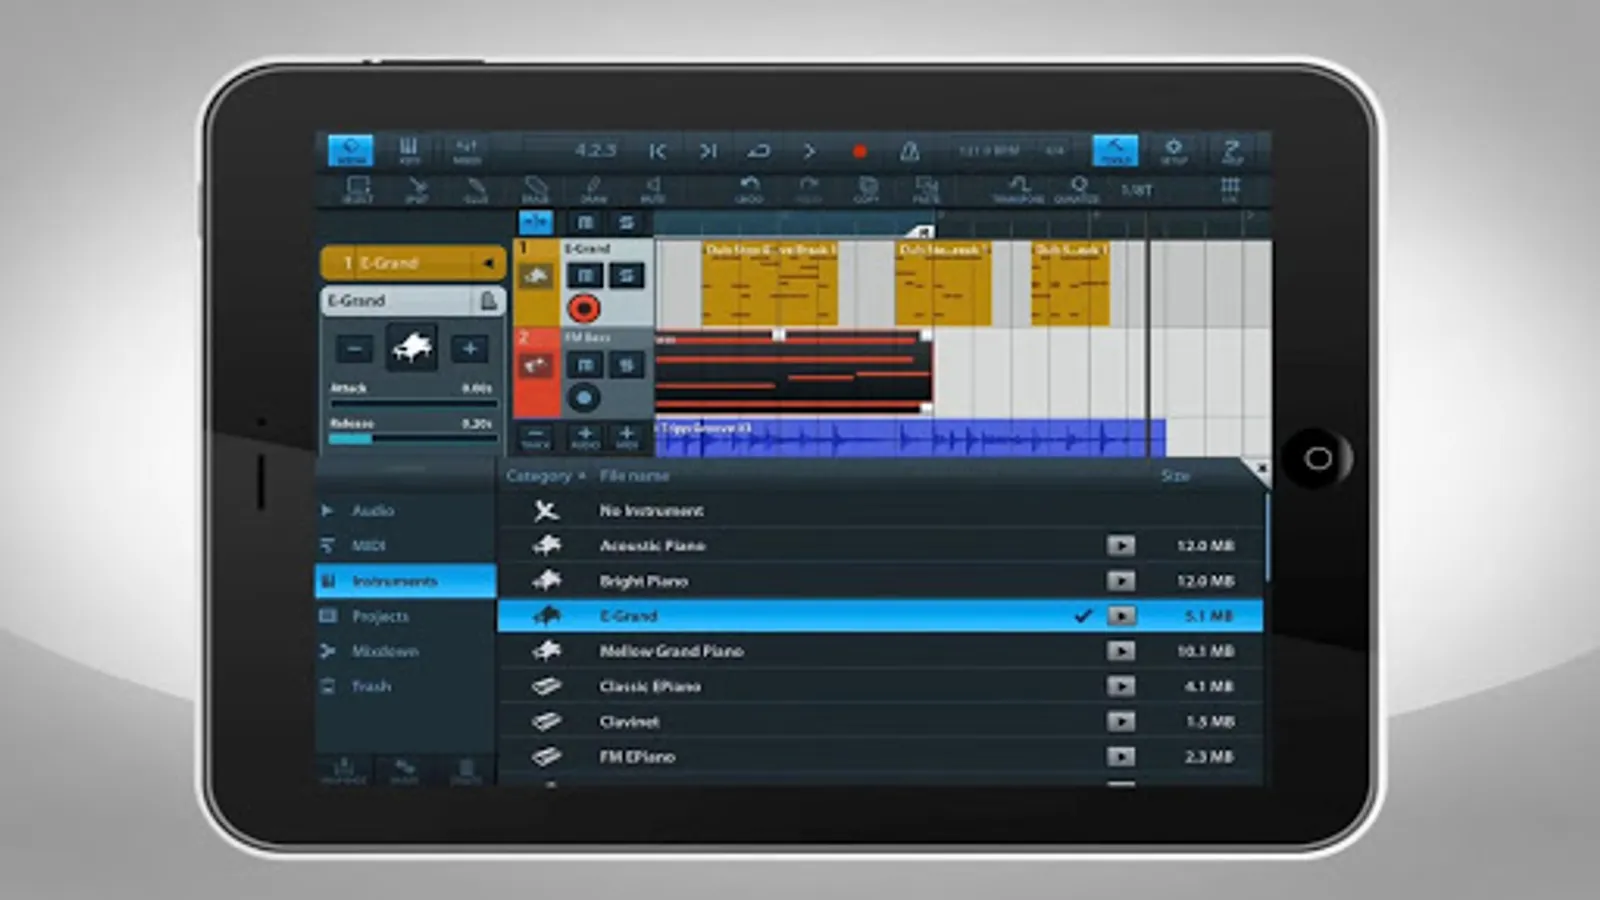The width and height of the screenshot is (1600, 900).
Task: Open the Quantize tool
Action: click(x=1077, y=188)
